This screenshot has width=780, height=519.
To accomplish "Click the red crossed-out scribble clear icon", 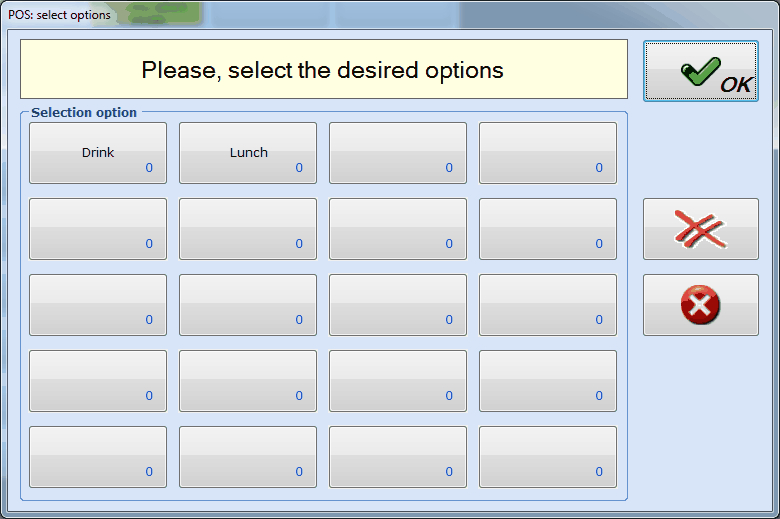I will pos(700,229).
